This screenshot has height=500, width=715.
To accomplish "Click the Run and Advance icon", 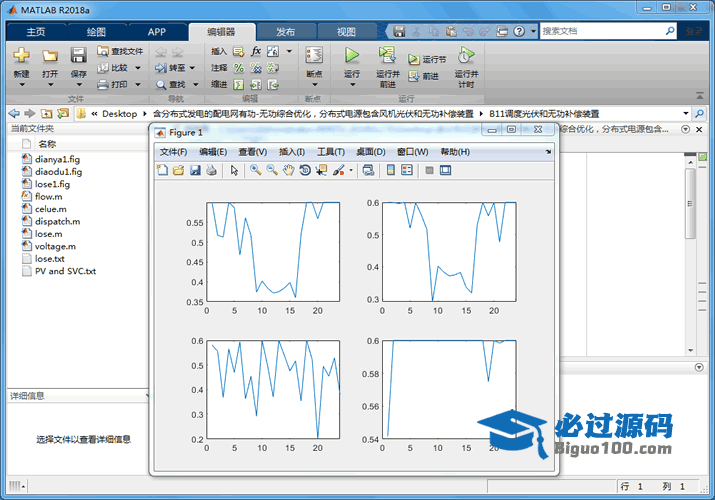I will coord(387,55).
